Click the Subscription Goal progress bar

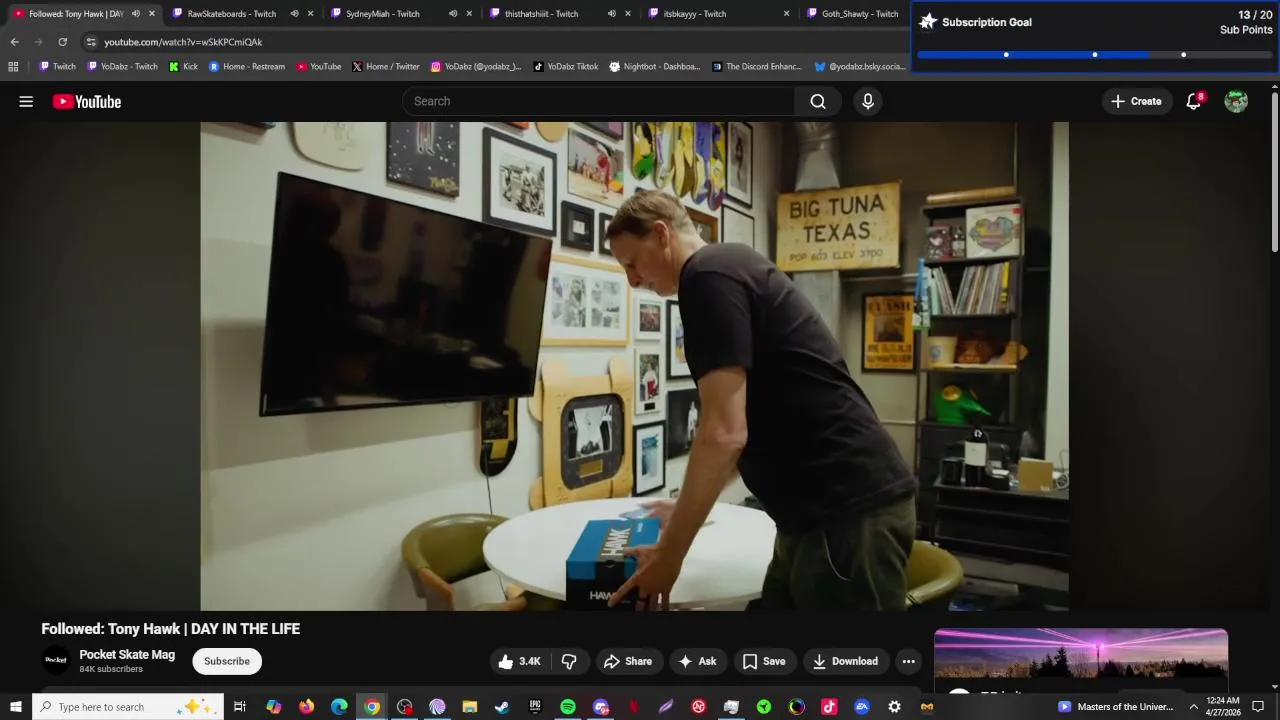(1095, 54)
